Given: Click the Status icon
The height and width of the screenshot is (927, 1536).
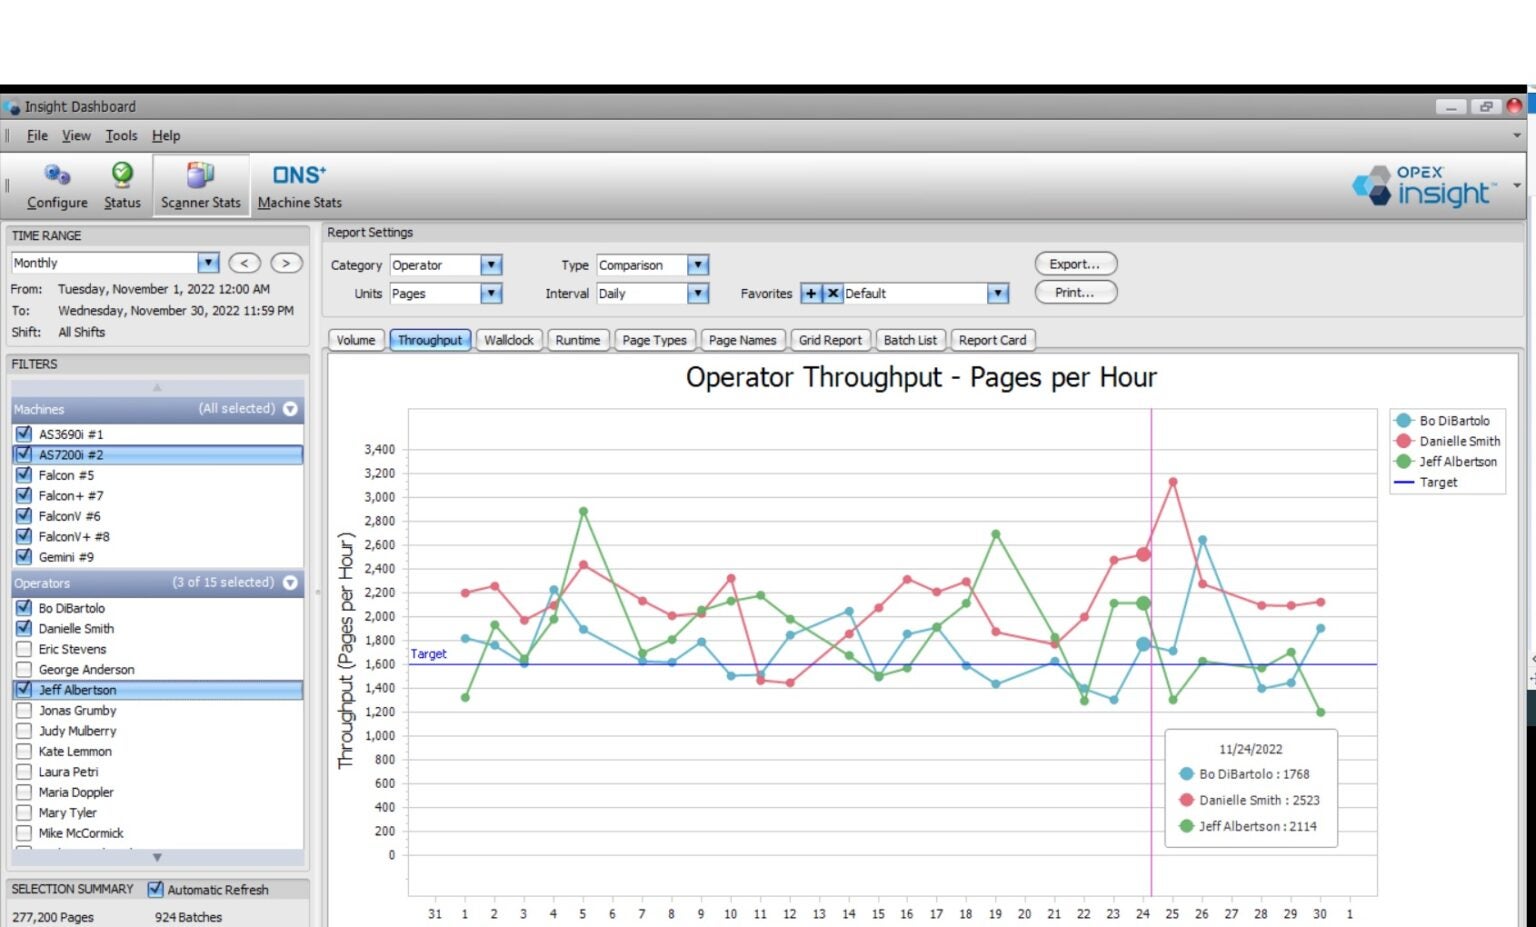Looking at the screenshot, I should [x=121, y=185].
